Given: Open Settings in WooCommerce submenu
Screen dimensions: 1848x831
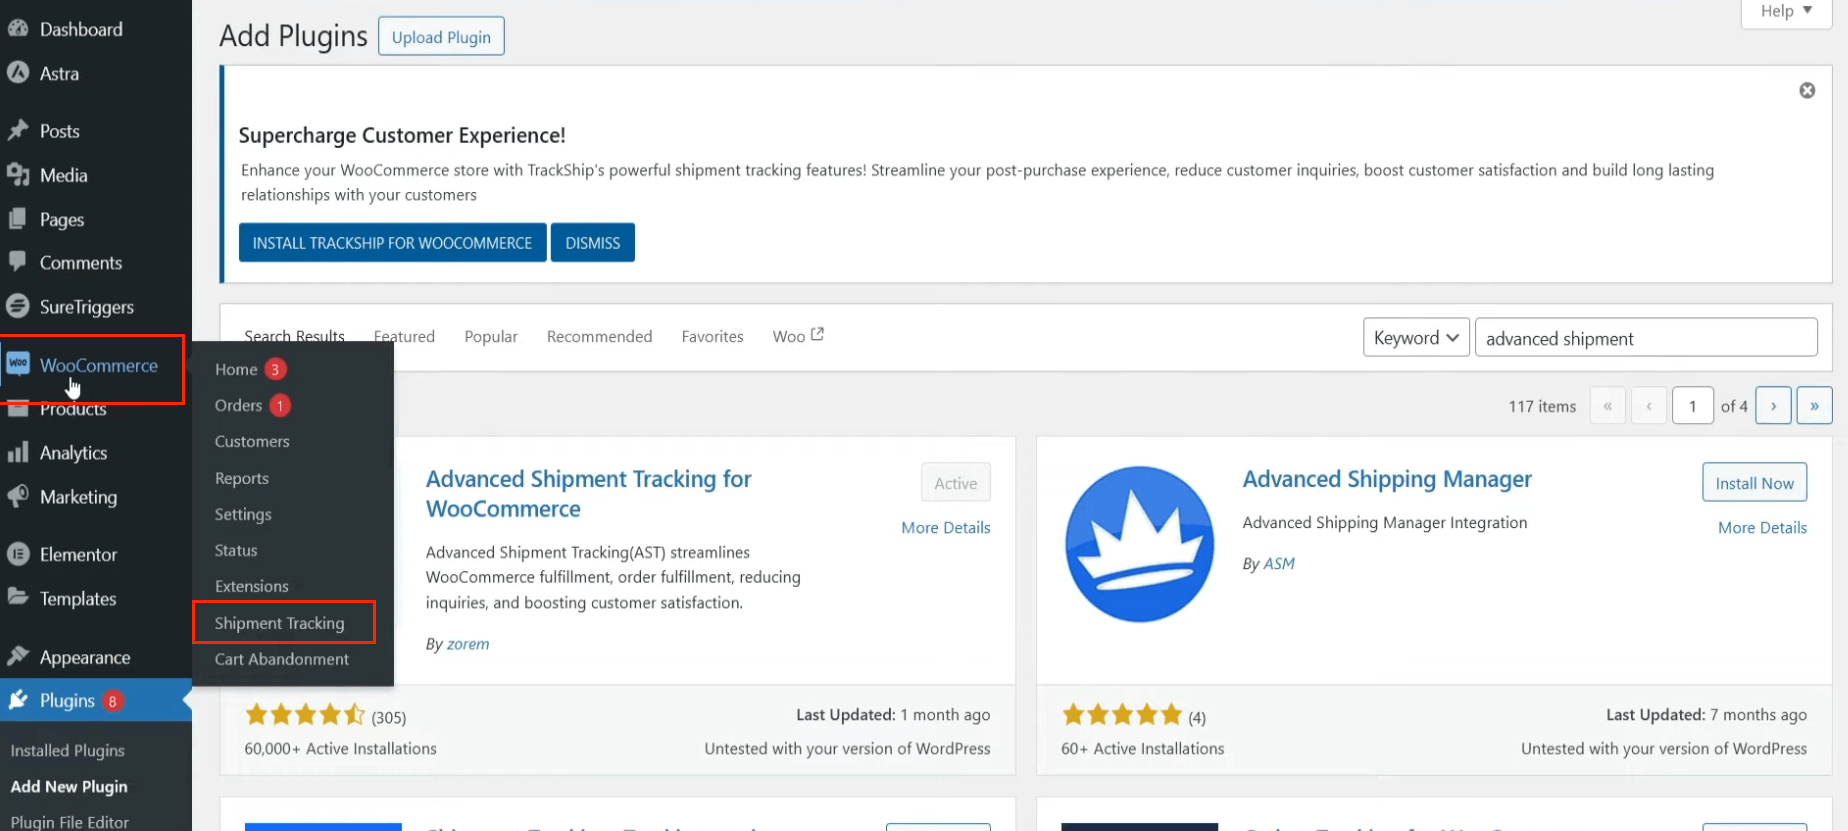Looking at the screenshot, I should point(243,514).
